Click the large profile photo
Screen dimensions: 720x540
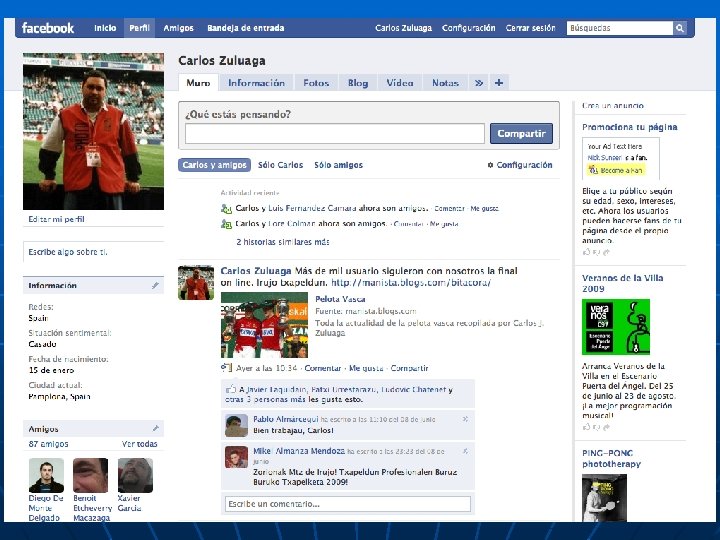click(x=93, y=131)
